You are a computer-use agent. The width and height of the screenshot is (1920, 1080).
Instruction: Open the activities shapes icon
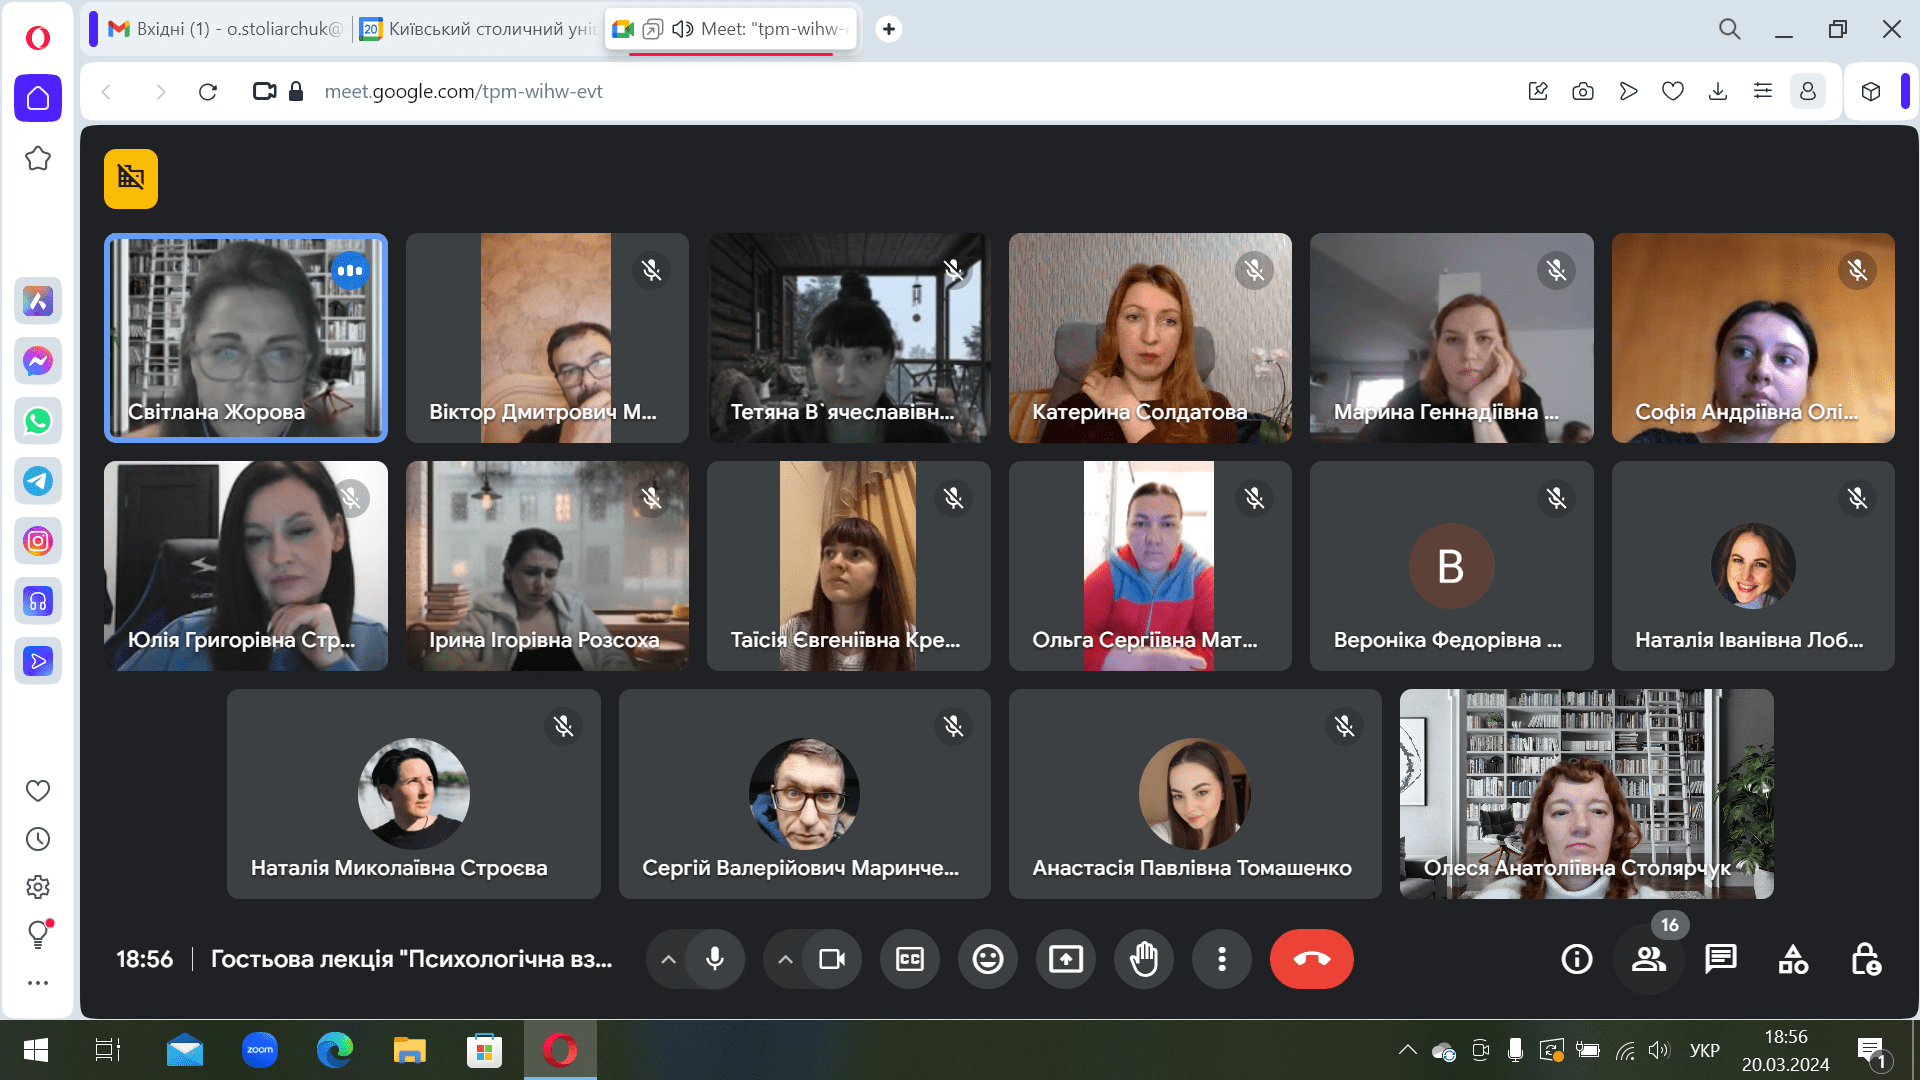1793,959
